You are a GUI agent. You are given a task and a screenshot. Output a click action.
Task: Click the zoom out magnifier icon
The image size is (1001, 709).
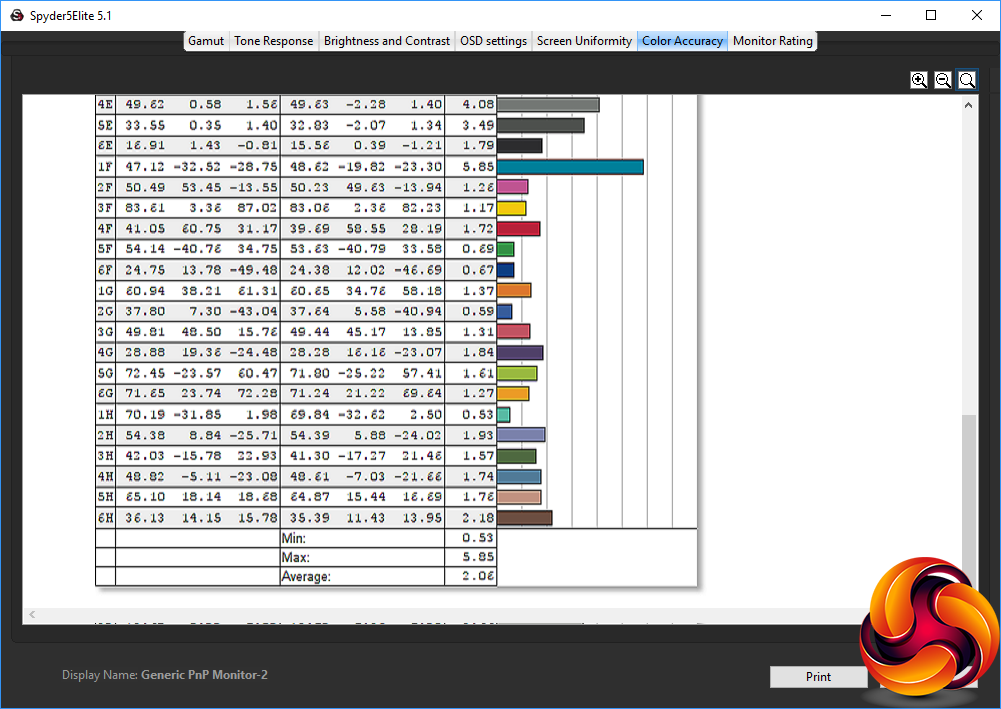(943, 80)
